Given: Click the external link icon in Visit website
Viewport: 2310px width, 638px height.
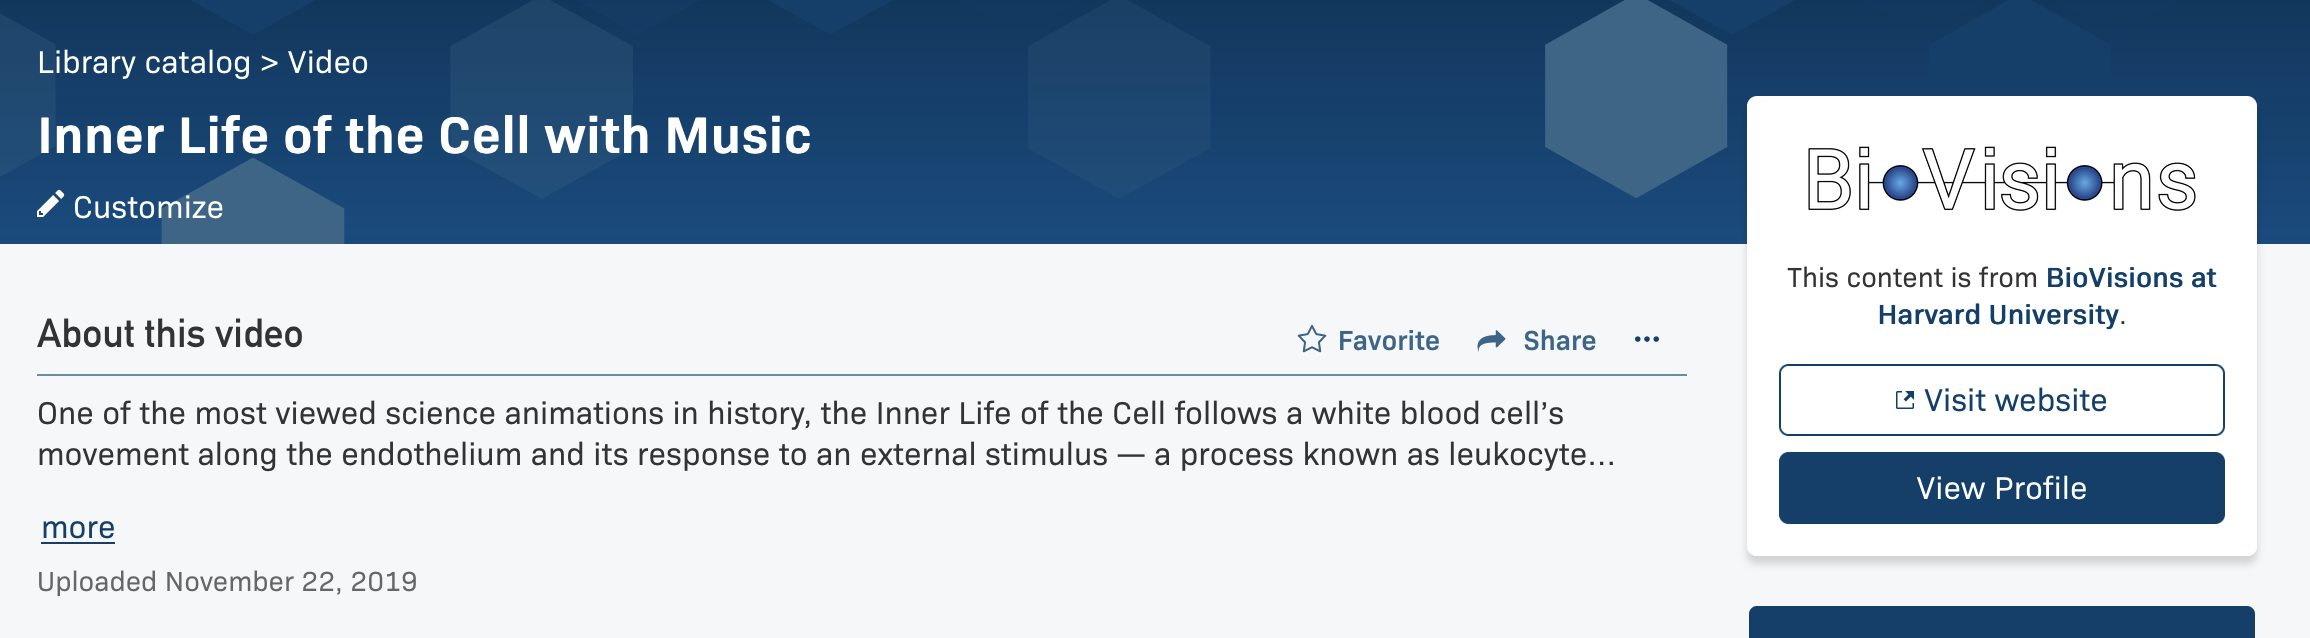Looking at the screenshot, I should click(x=1904, y=400).
